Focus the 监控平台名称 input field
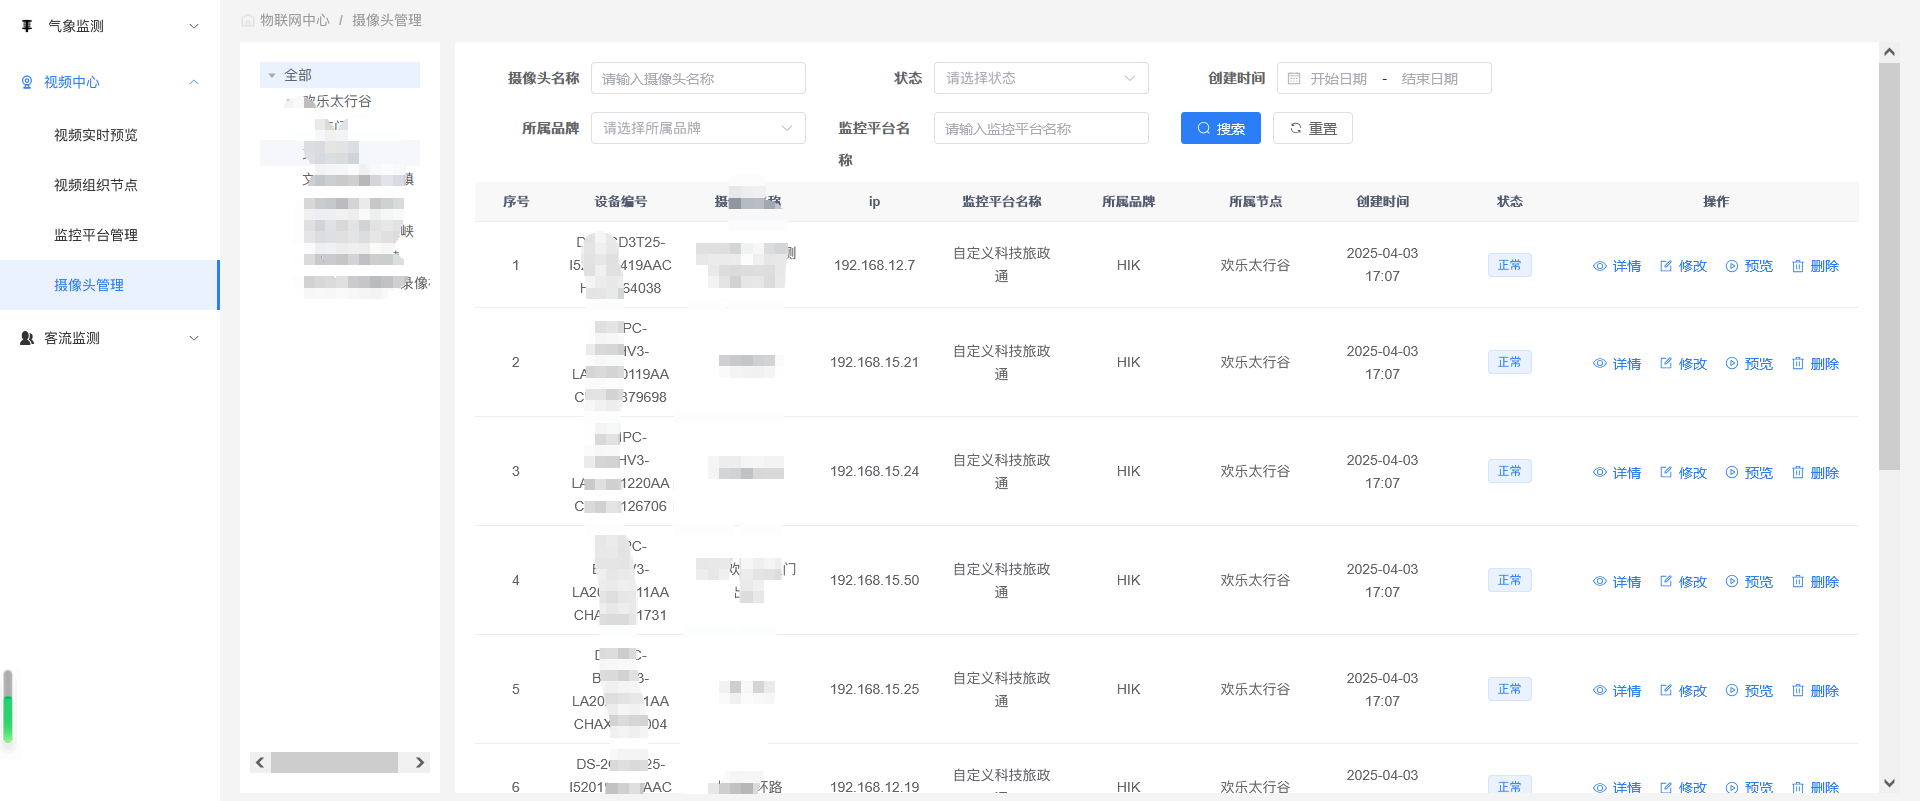 click(x=1041, y=128)
